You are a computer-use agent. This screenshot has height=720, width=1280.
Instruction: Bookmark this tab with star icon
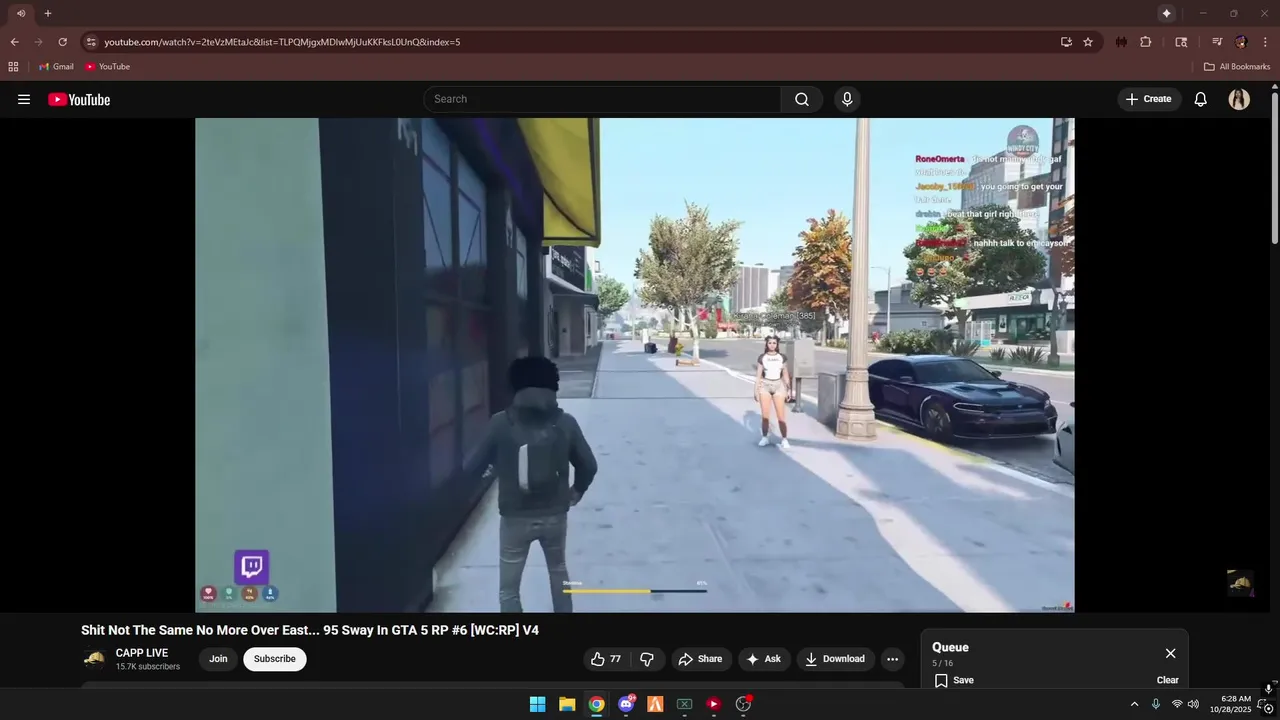click(x=1088, y=42)
